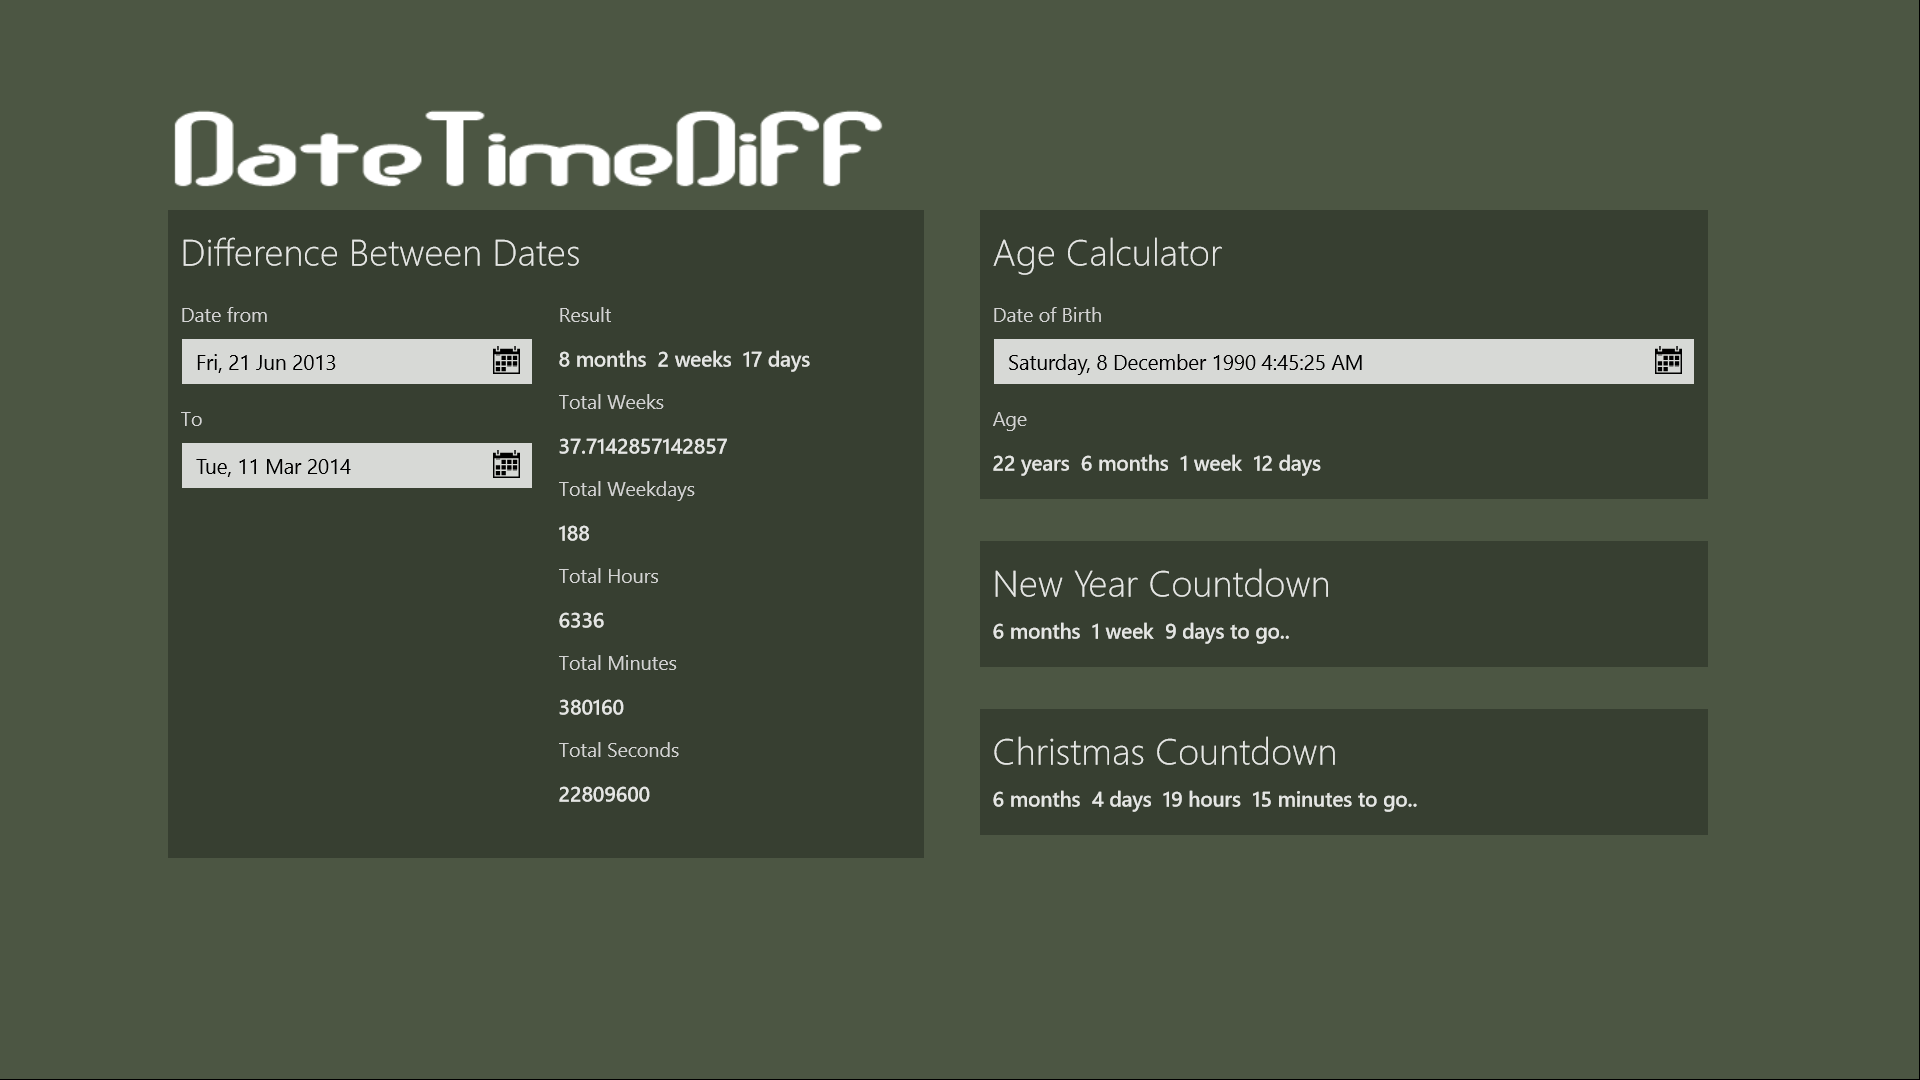Image resolution: width=1920 pixels, height=1080 pixels.
Task: Open Date of Birth calendar picker
Action: (x=1668, y=361)
